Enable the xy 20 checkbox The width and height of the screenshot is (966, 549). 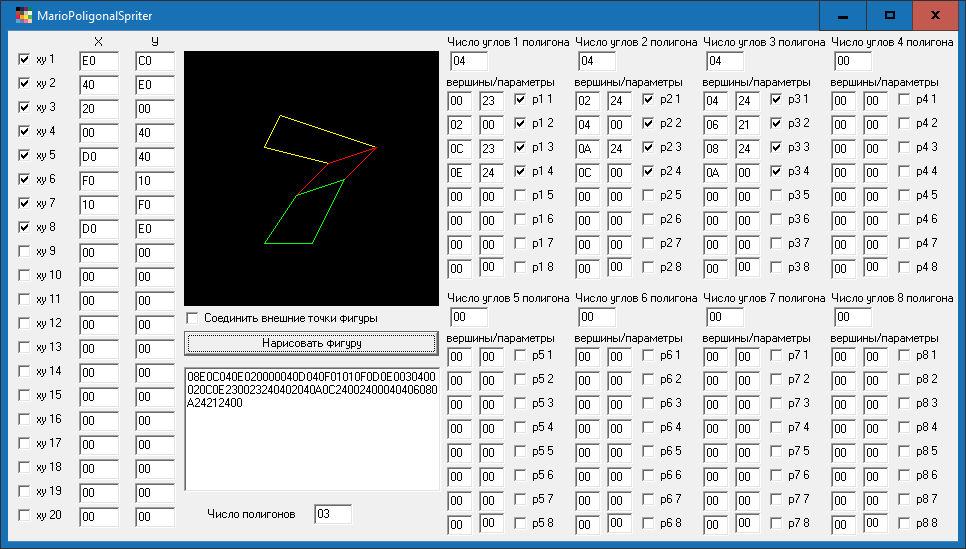[x=24, y=515]
